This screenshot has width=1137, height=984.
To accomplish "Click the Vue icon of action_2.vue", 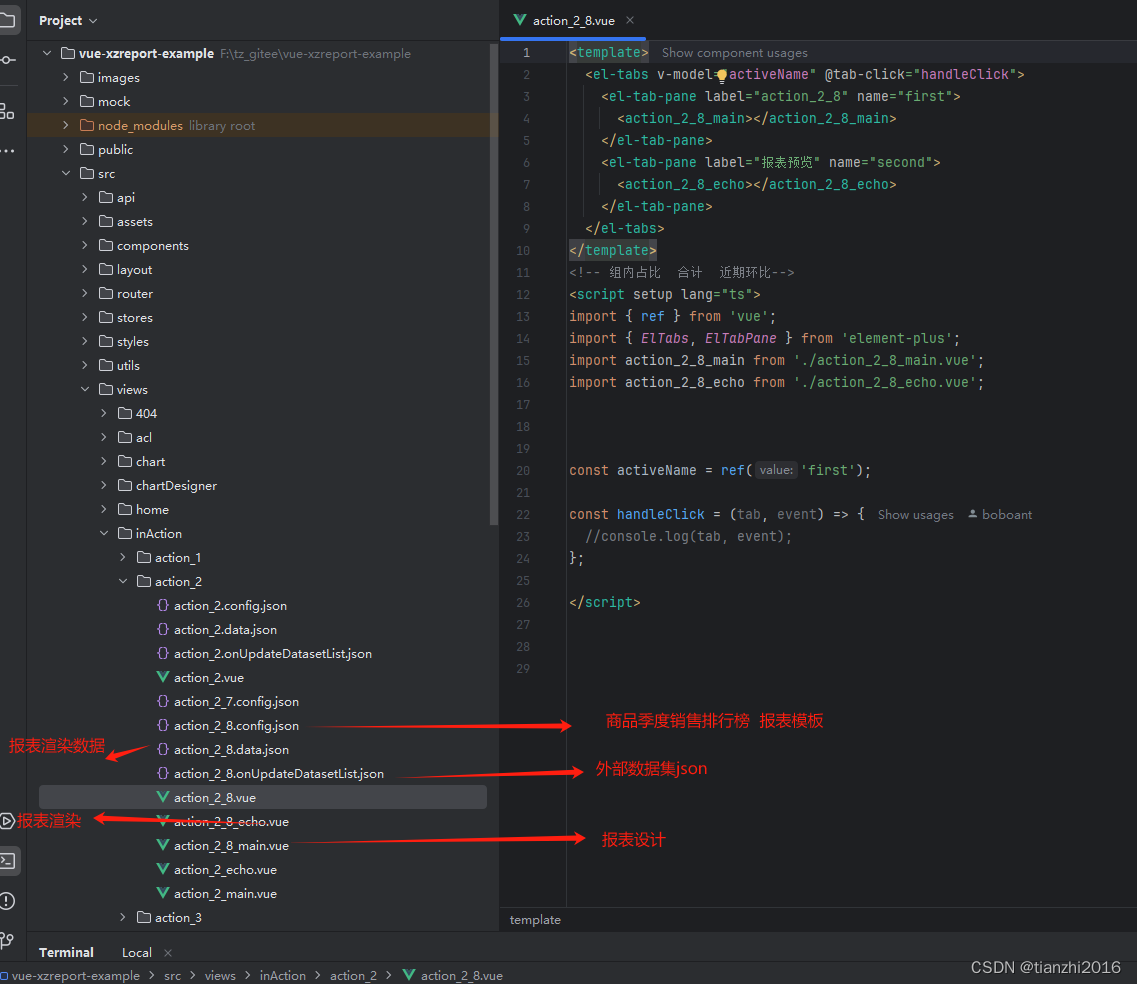I will [163, 677].
